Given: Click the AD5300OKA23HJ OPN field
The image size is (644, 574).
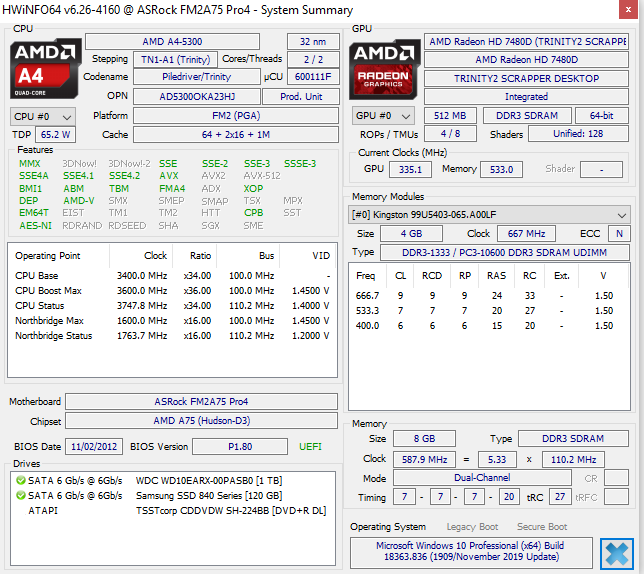Looking at the screenshot, I should (x=197, y=96).
